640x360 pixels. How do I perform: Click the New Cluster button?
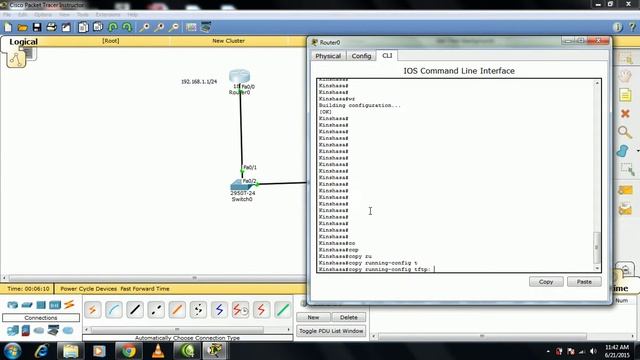[228, 41]
